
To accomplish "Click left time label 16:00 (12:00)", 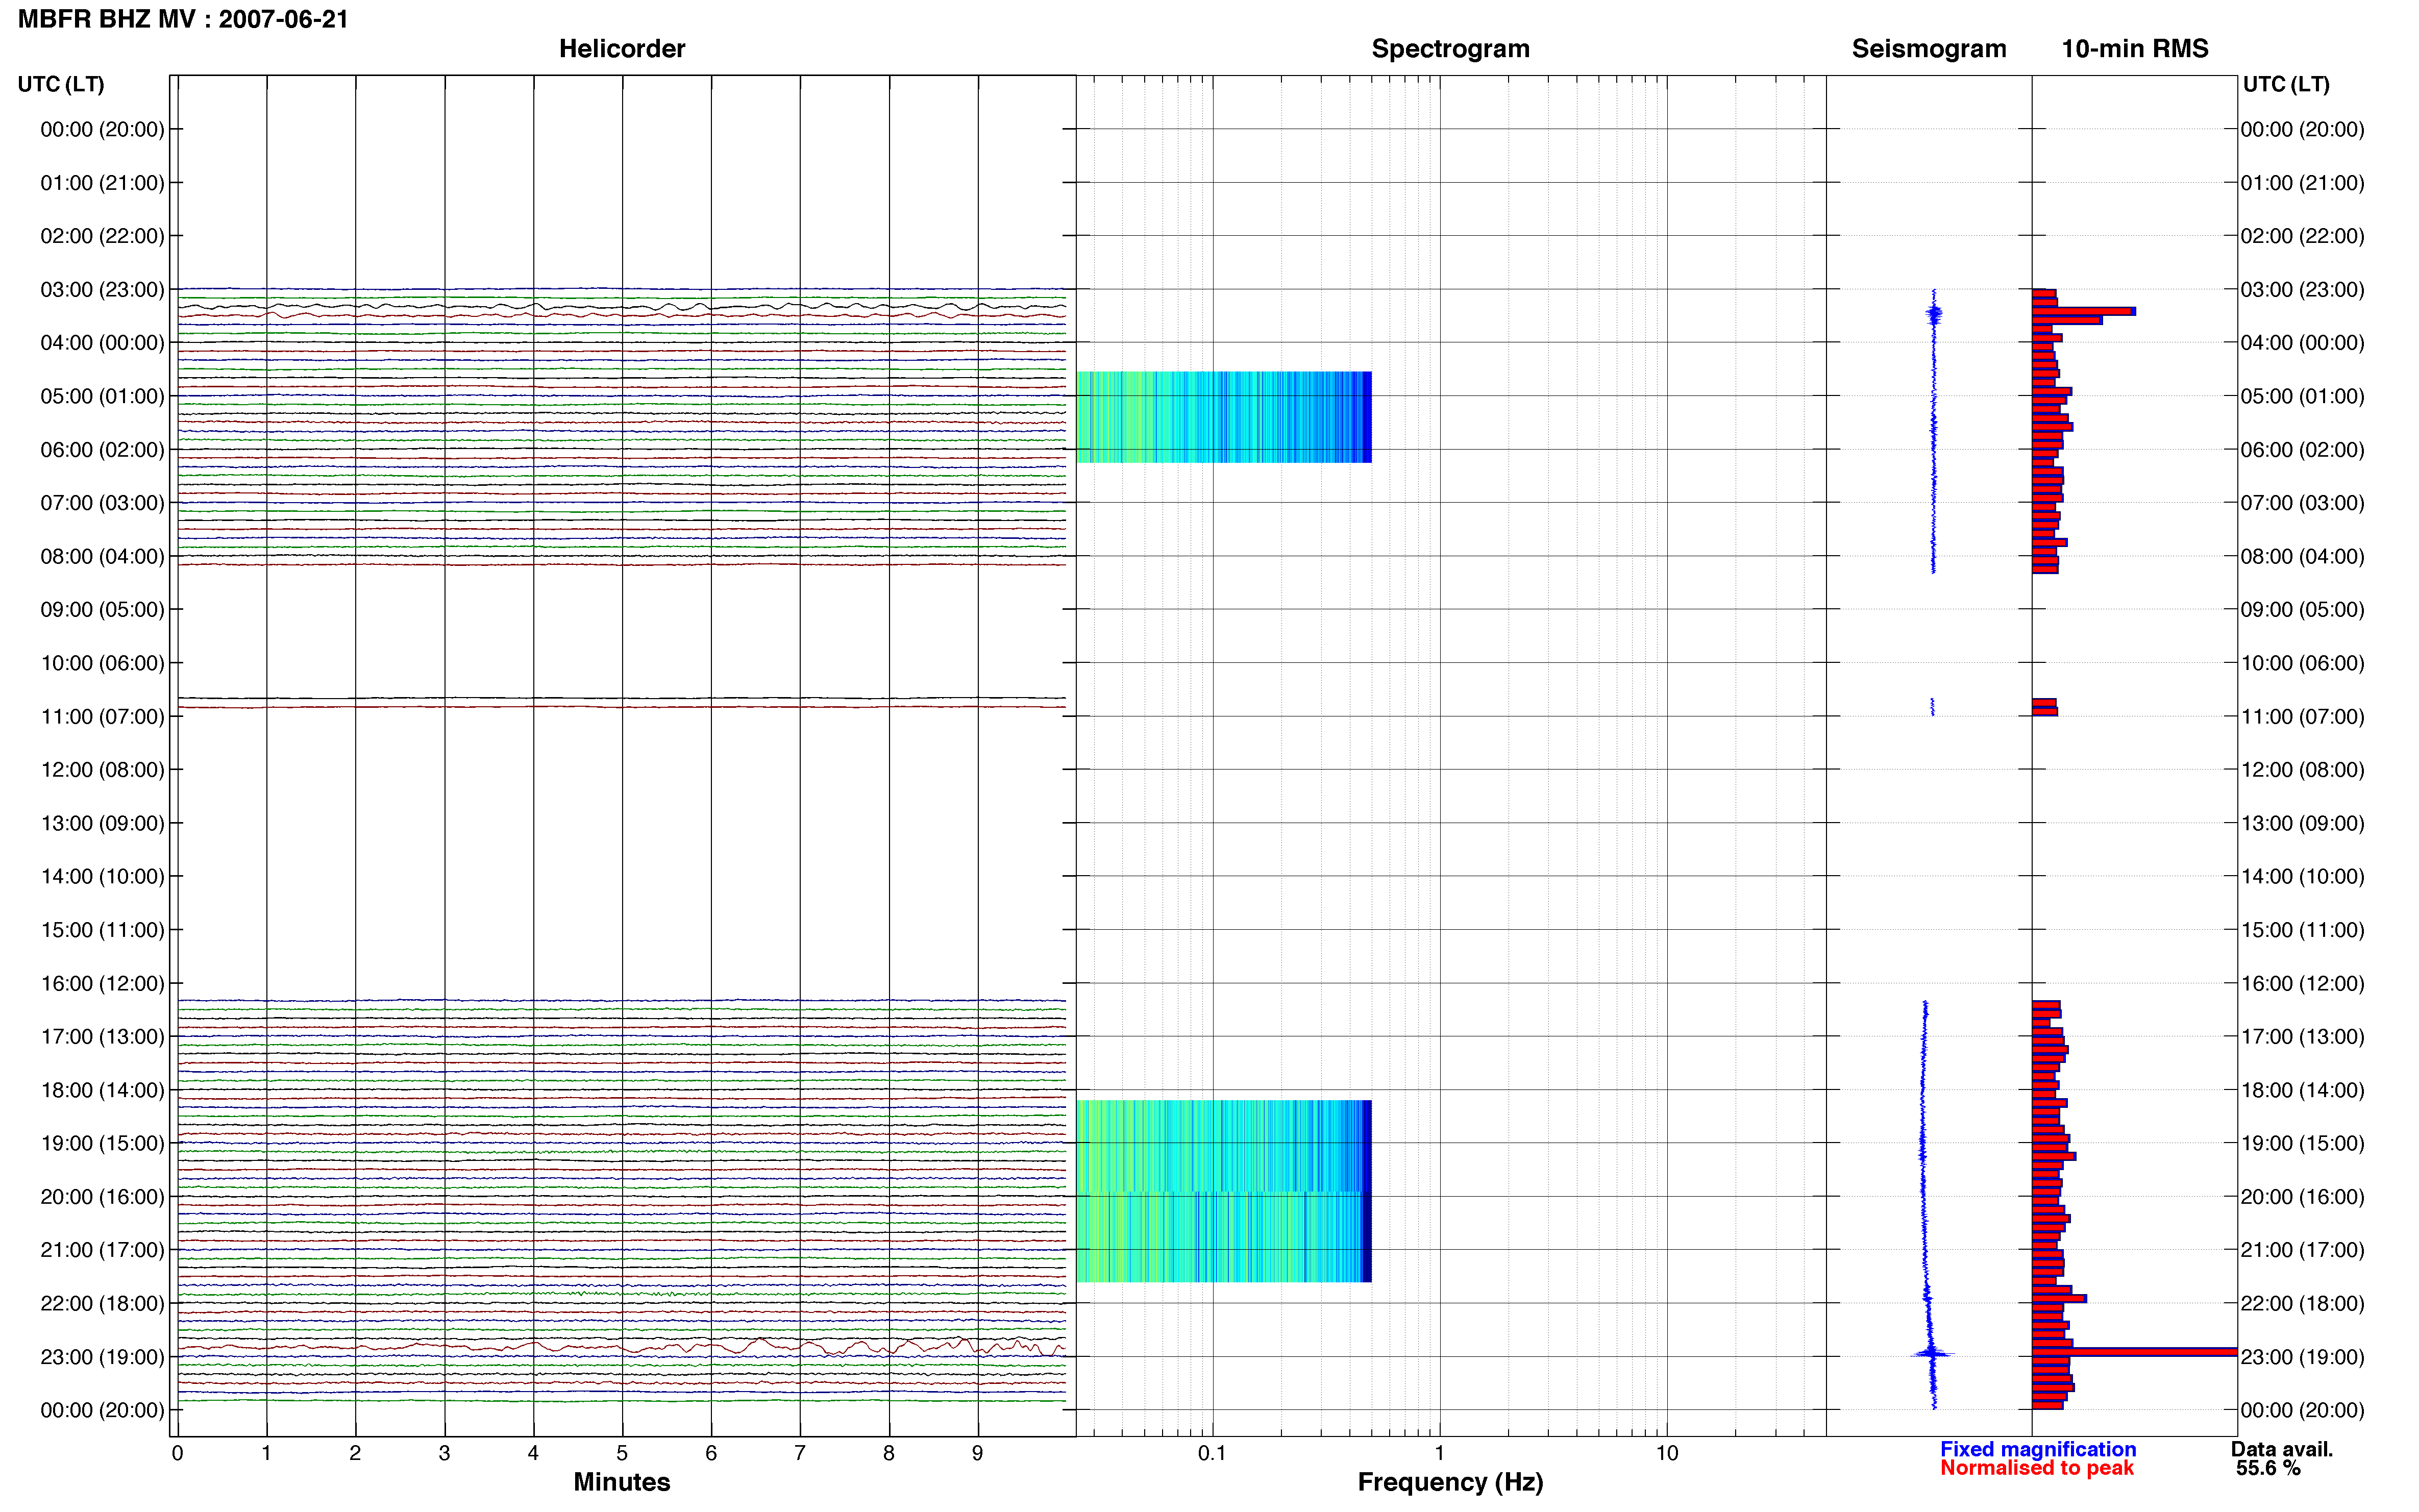I will click(102, 983).
